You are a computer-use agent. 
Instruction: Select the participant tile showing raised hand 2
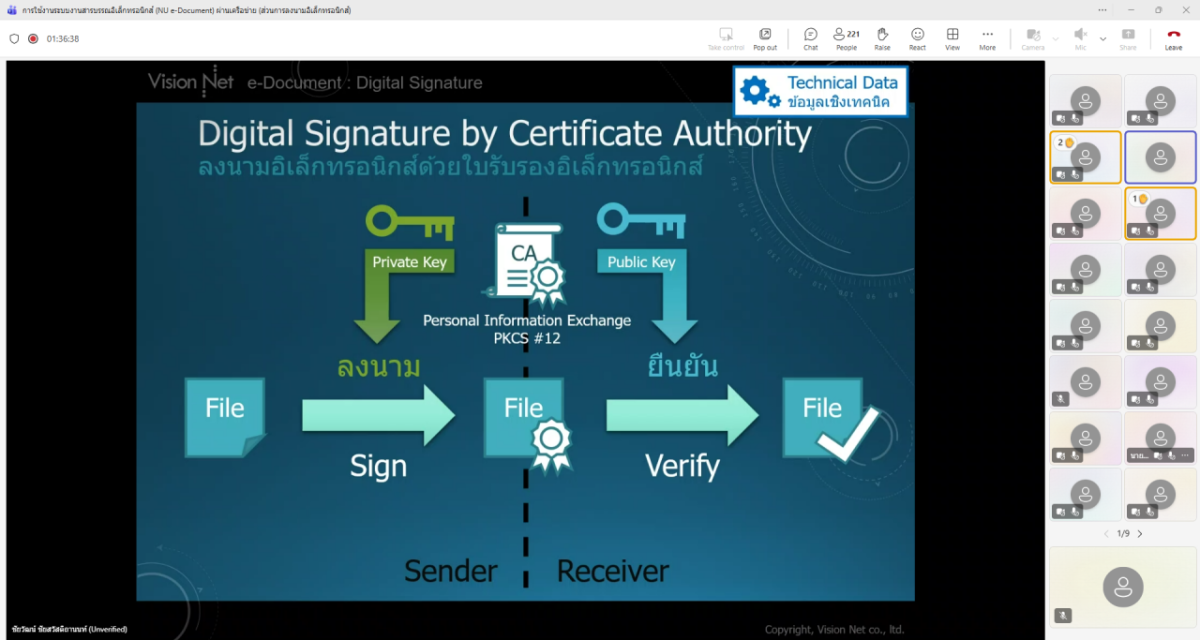1085,157
